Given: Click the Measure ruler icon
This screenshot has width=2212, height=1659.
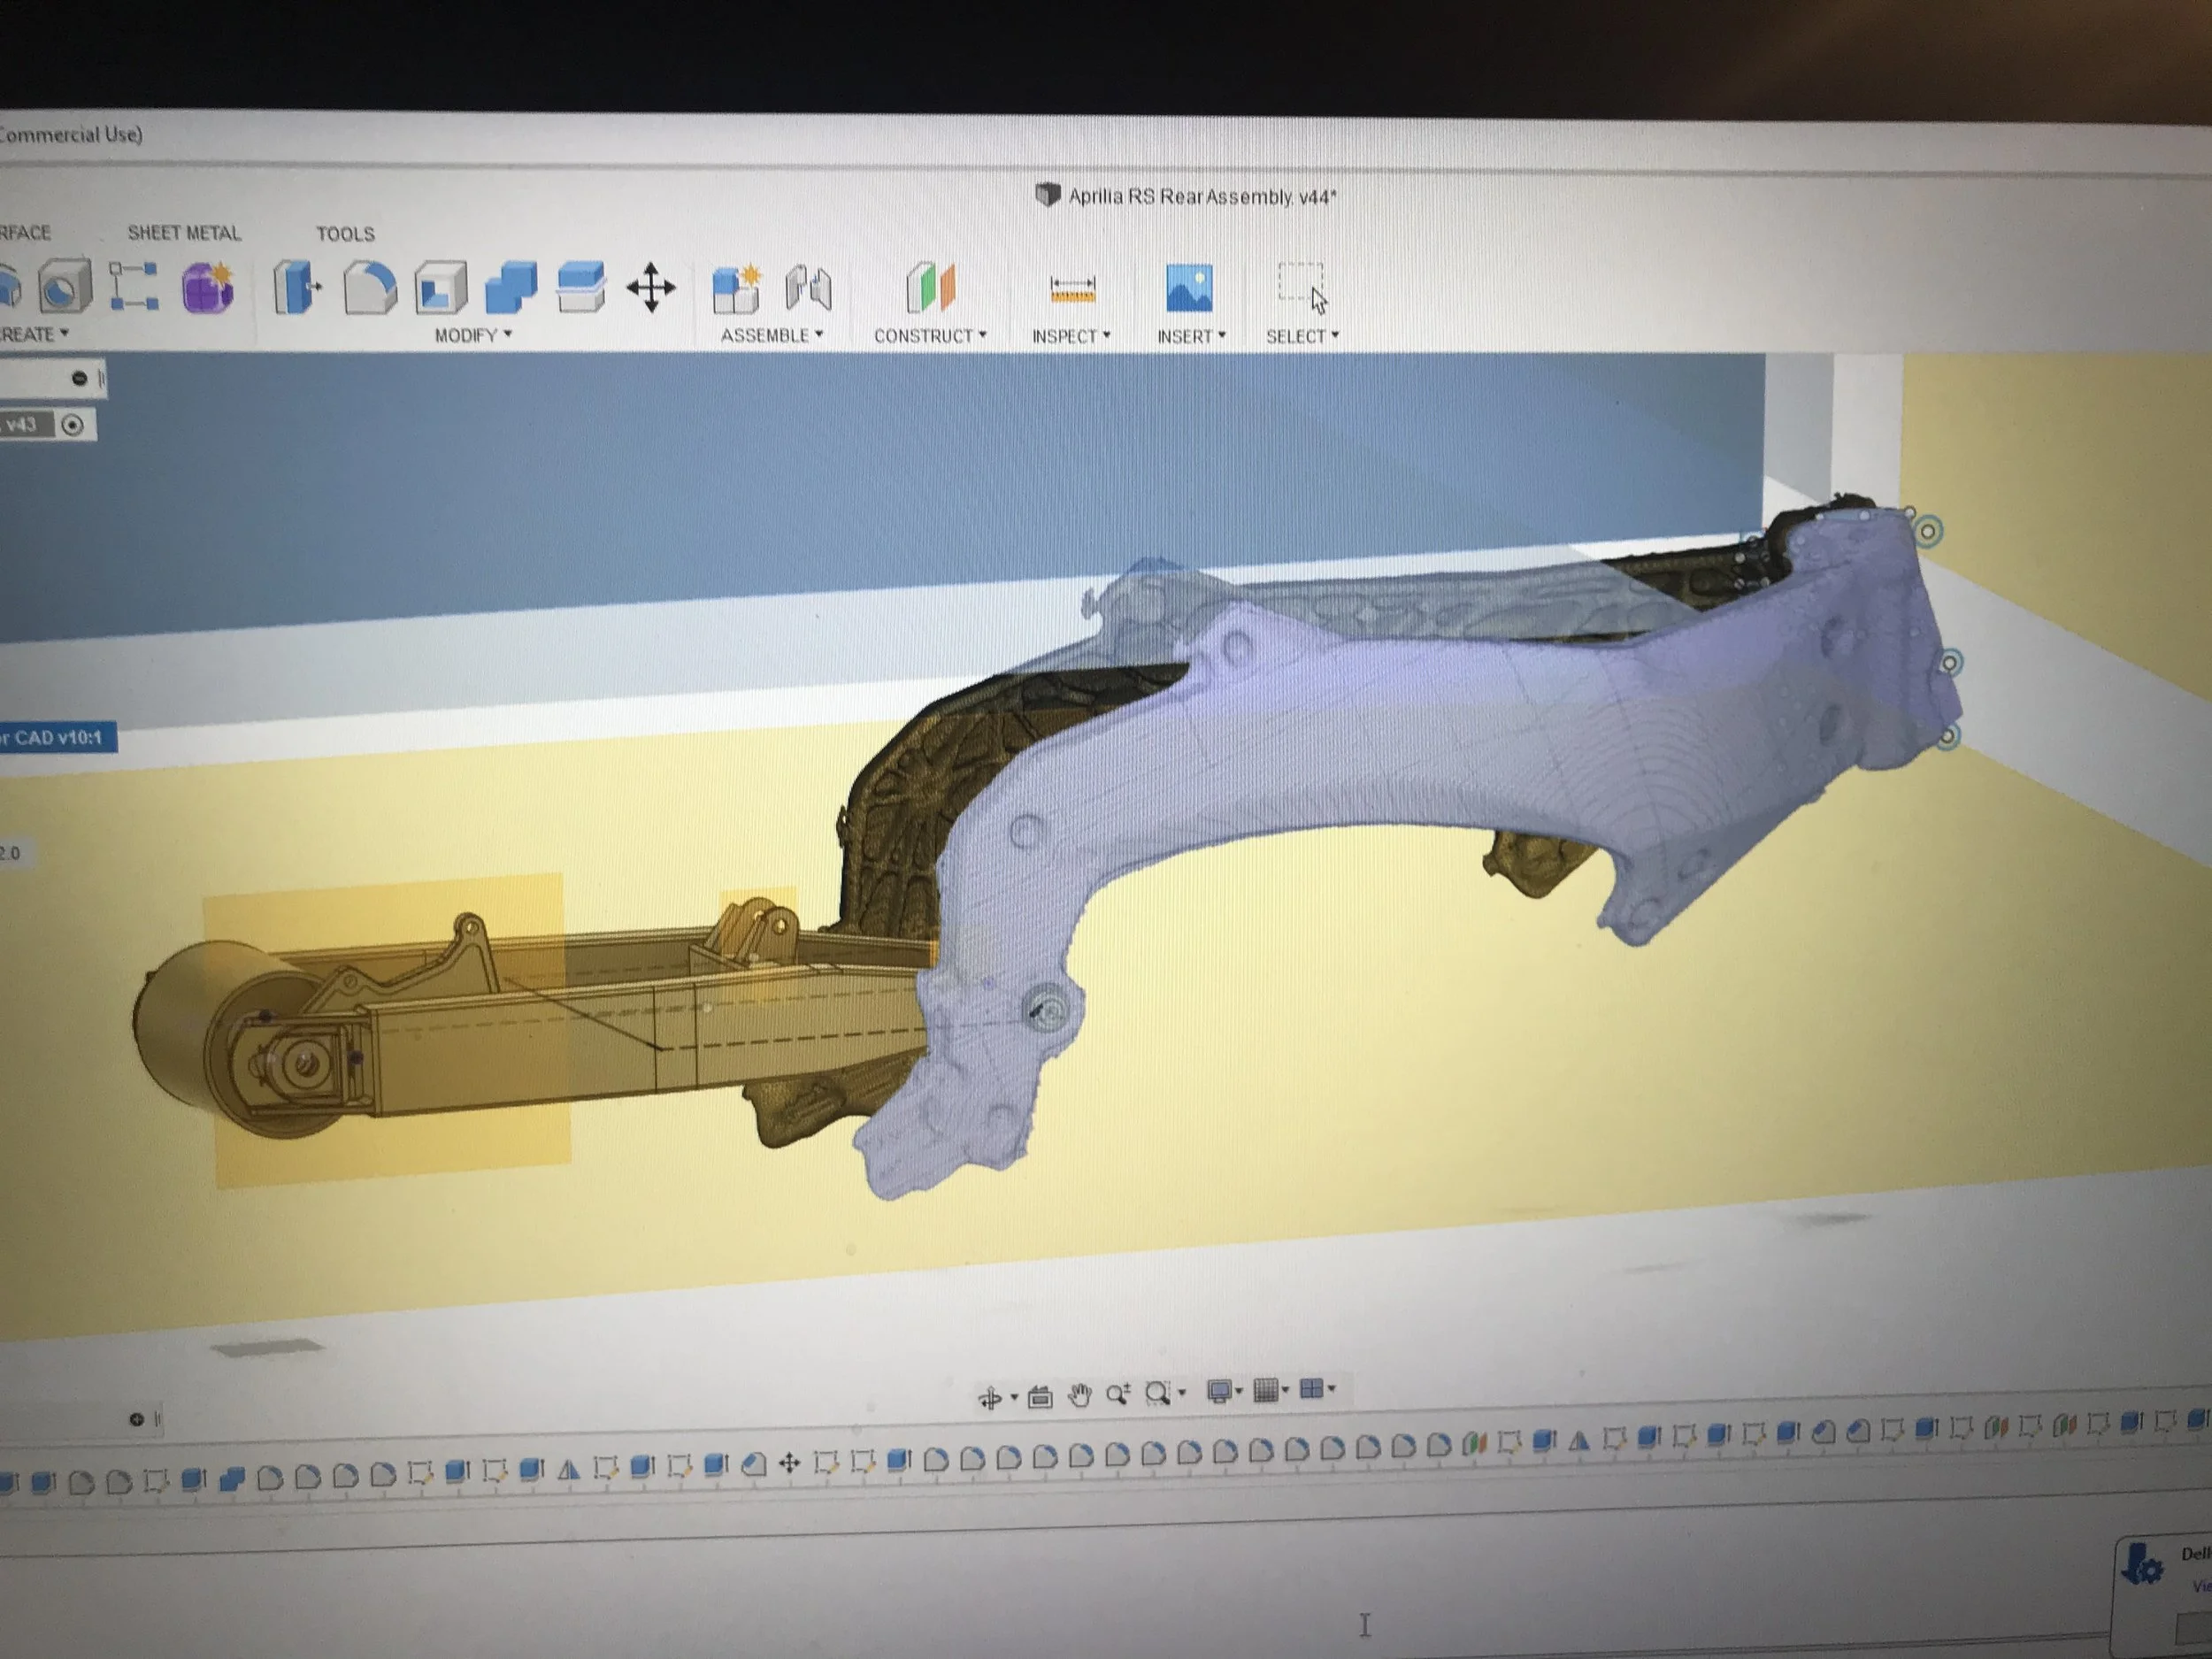Looking at the screenshot, I should [x=1072, y=290].
